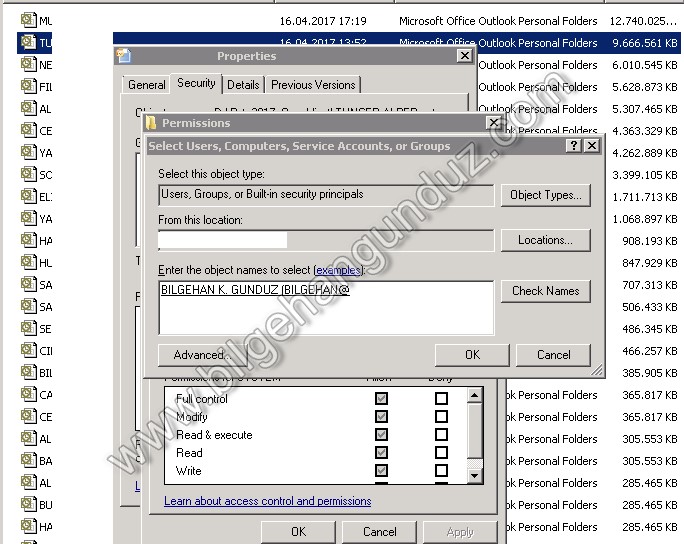Open the access control and permissions link
This screenshot has height=544, width=684.
[x=267, y=501]
